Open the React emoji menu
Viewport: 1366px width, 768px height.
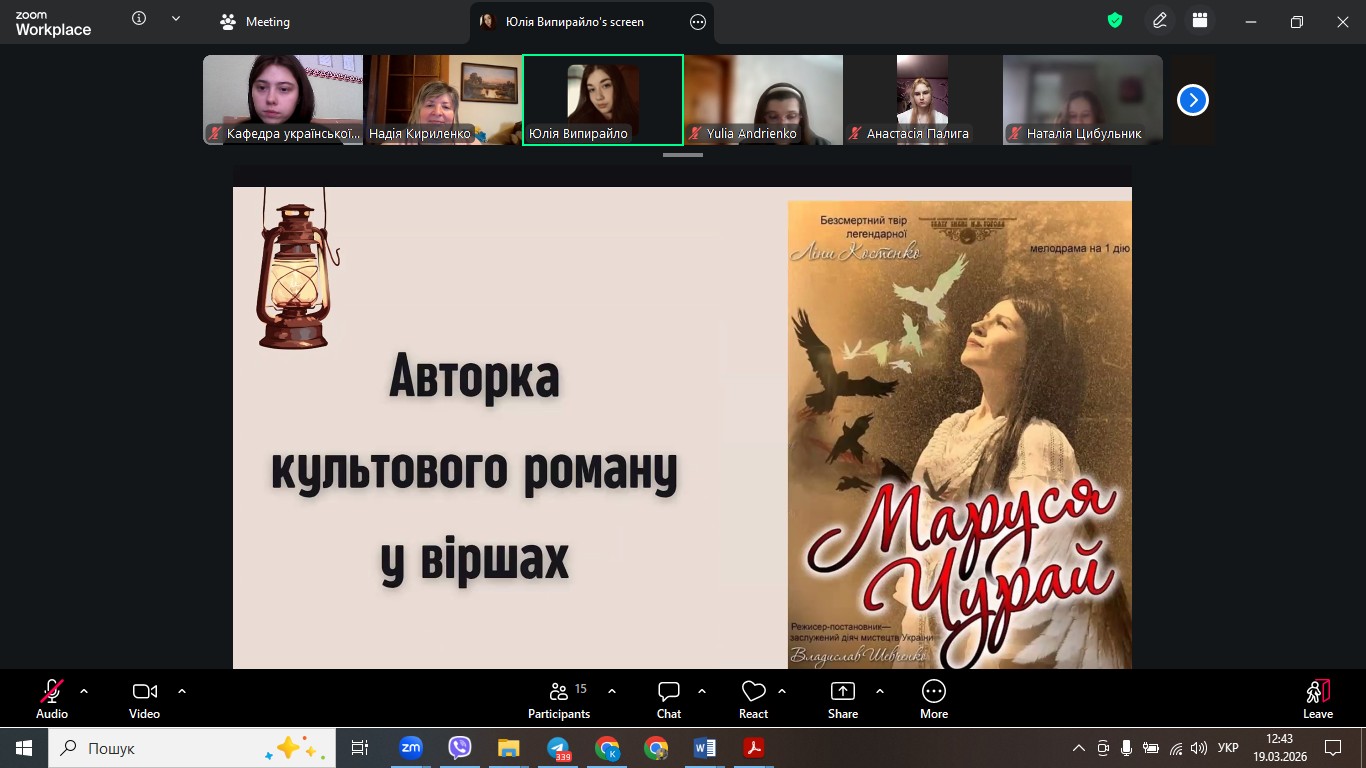753,699
